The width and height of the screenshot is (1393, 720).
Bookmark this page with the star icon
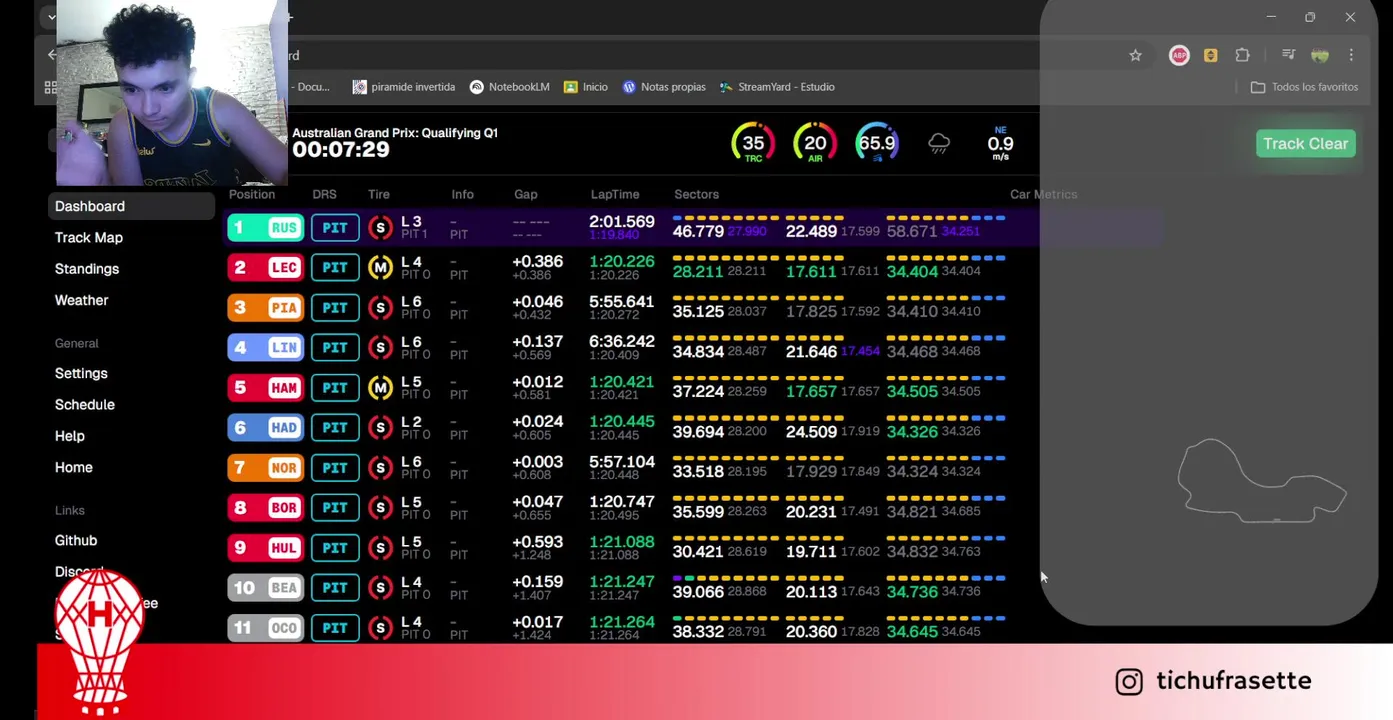[1135, 55]
